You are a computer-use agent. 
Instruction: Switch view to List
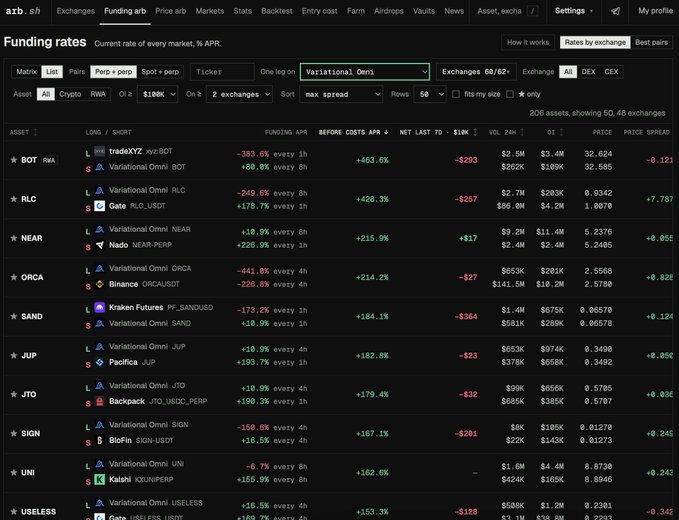click(52, 72)
